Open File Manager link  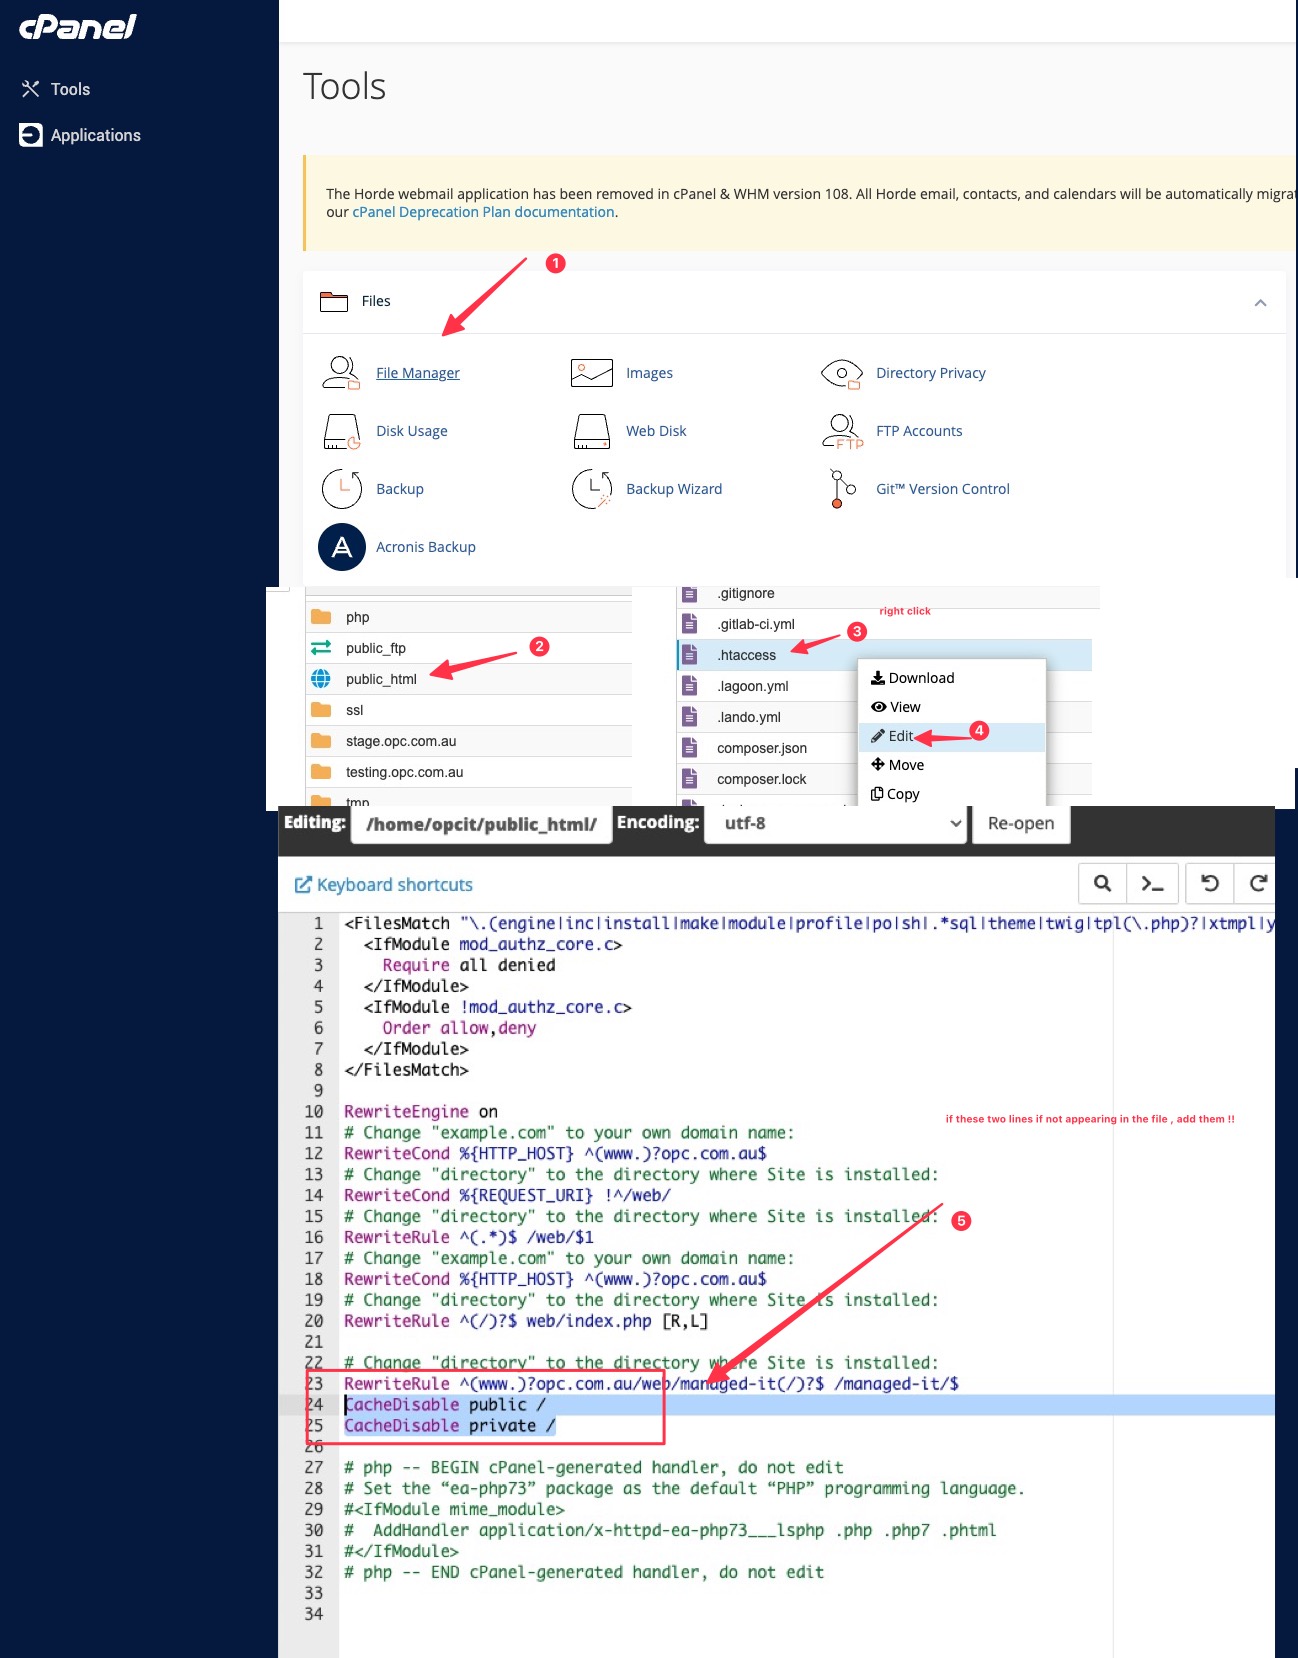[417, 373]
